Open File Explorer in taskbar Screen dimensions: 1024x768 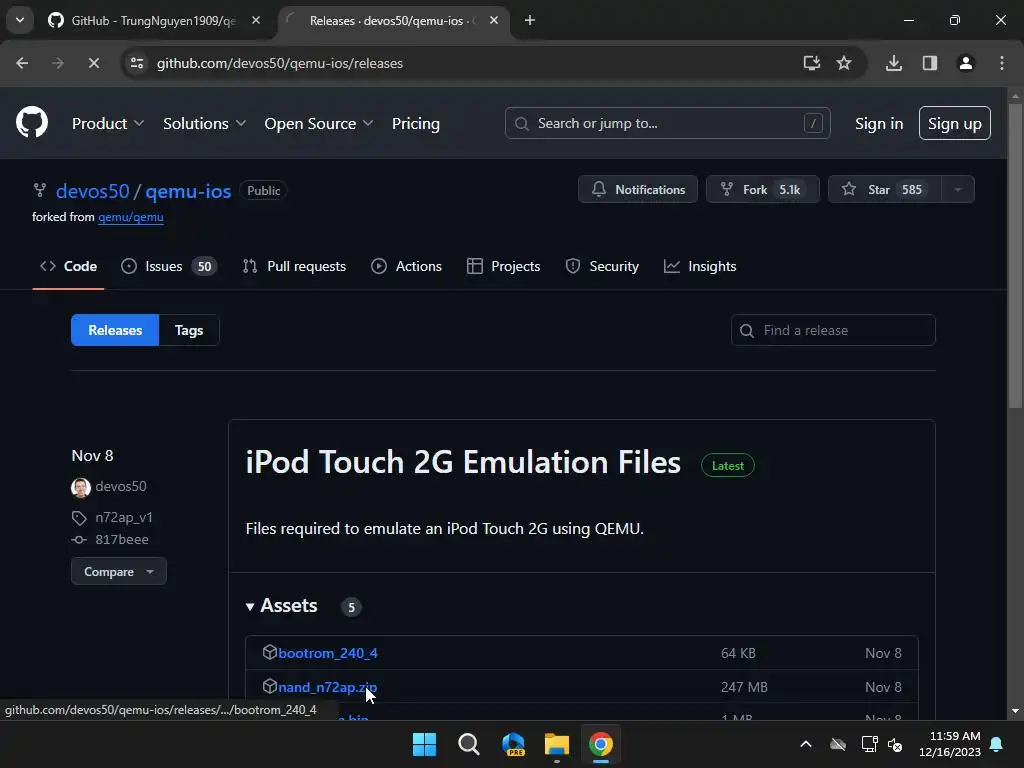[x=556, y=744]
